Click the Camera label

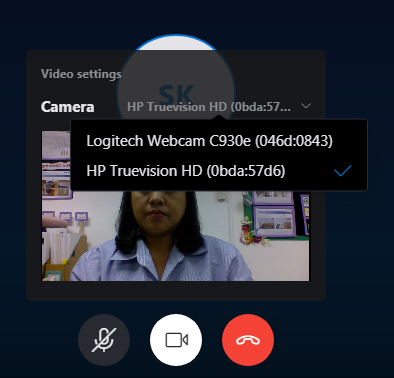[67, 107]
